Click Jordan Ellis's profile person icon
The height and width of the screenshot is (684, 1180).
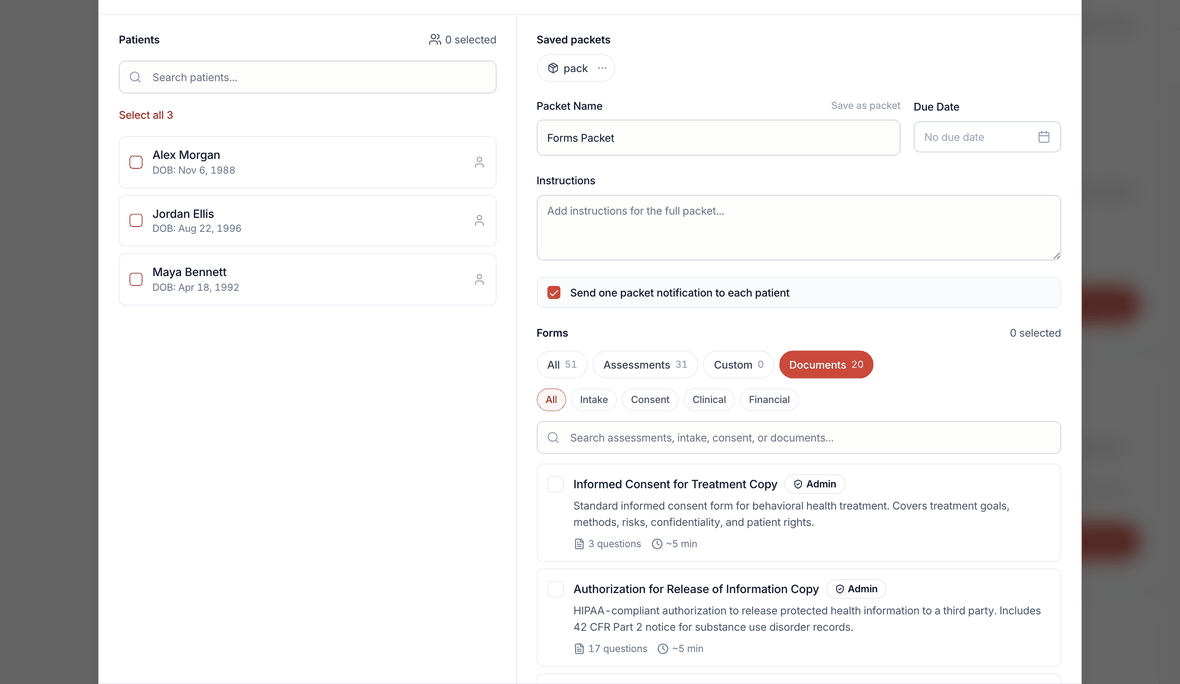pyautogui.click(x=479, y=220)
